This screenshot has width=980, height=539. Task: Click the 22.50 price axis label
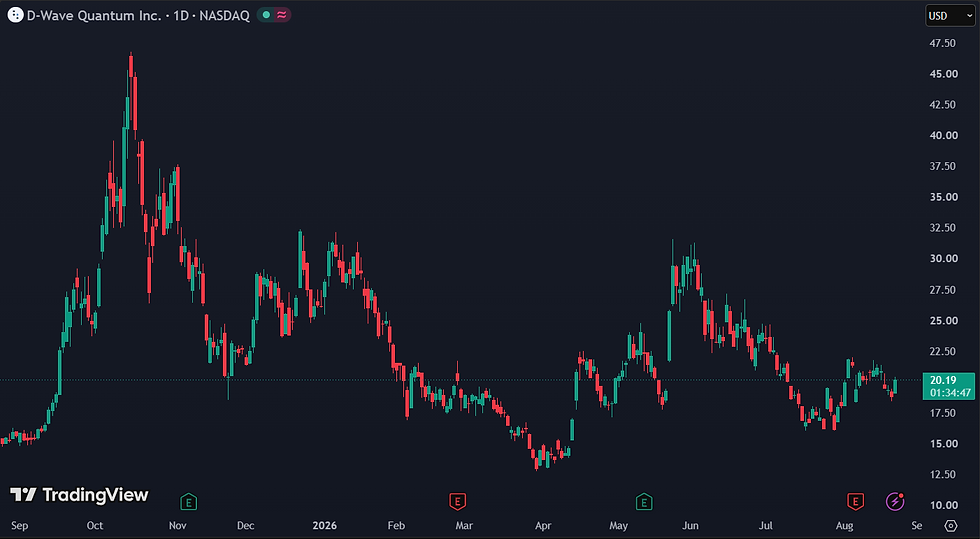point(942,351)
